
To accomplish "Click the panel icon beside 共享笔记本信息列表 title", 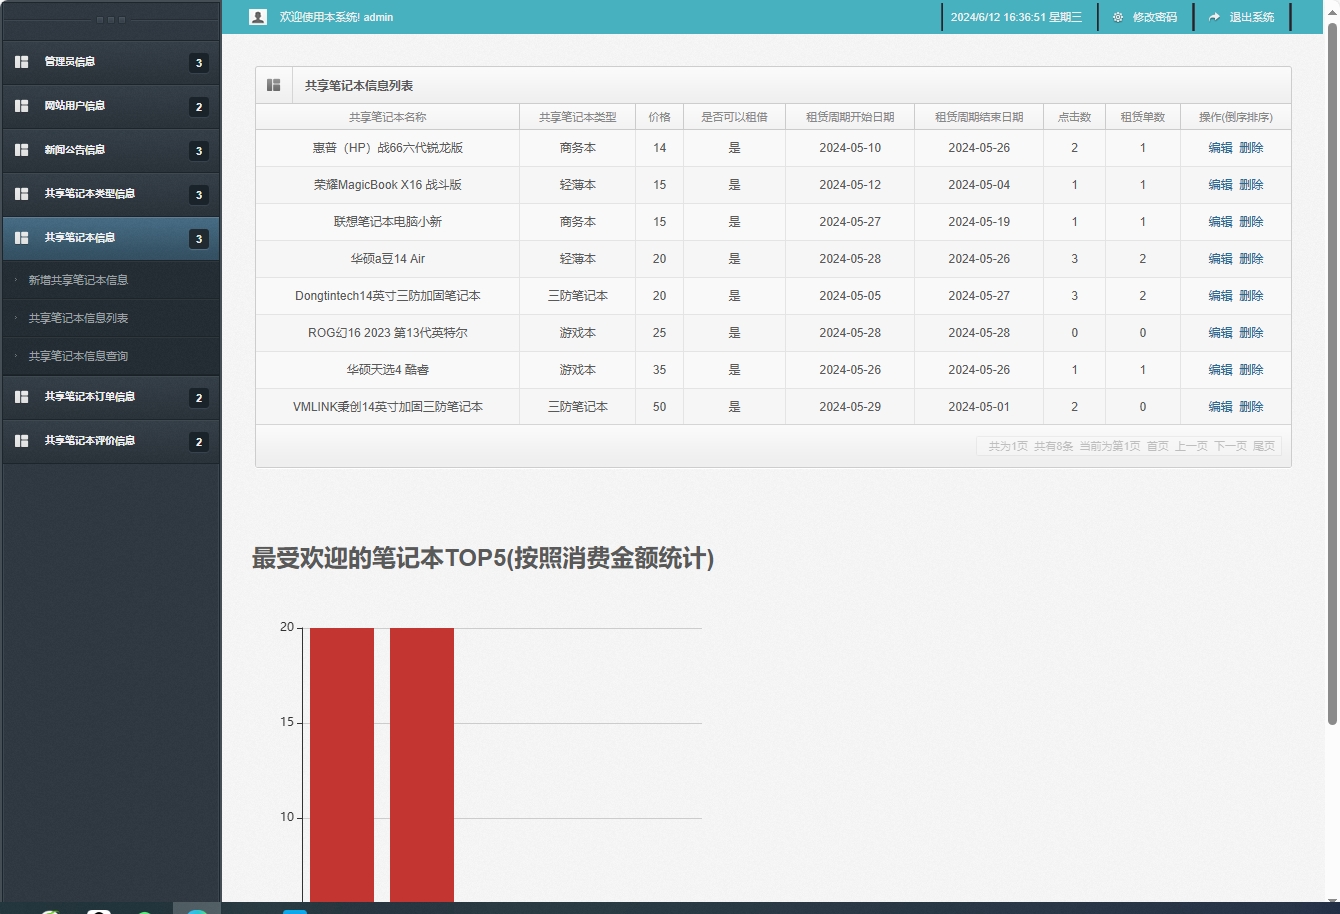I will click(273, 84).
